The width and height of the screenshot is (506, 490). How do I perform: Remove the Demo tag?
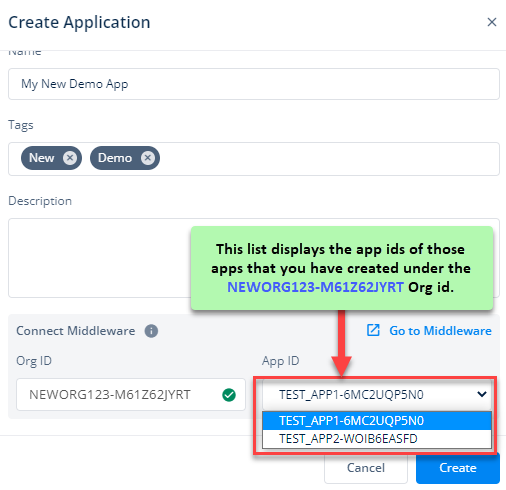click(148, 158)
